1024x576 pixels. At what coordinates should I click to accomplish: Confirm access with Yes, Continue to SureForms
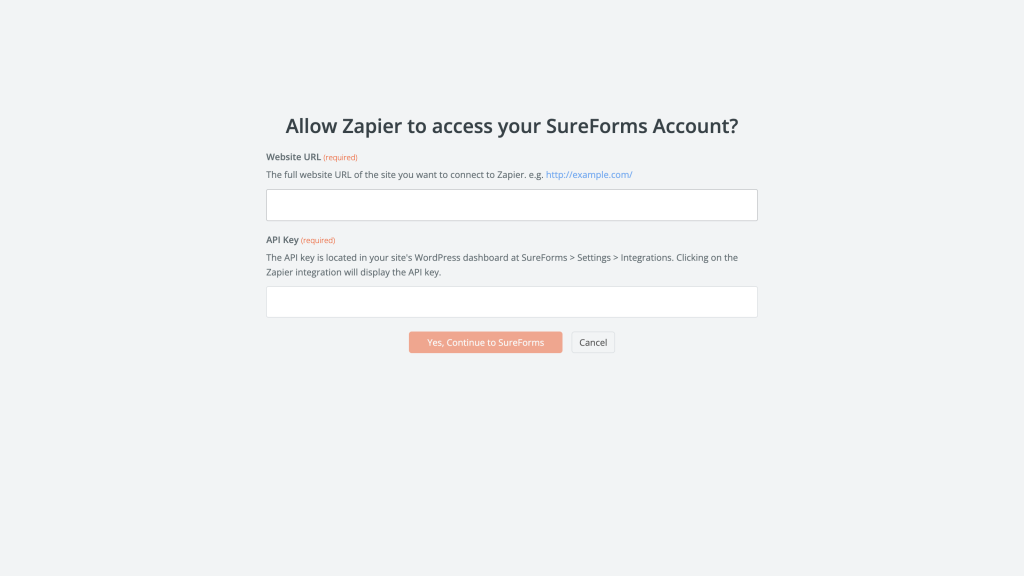pyautogui.click(x=485, y=342)
